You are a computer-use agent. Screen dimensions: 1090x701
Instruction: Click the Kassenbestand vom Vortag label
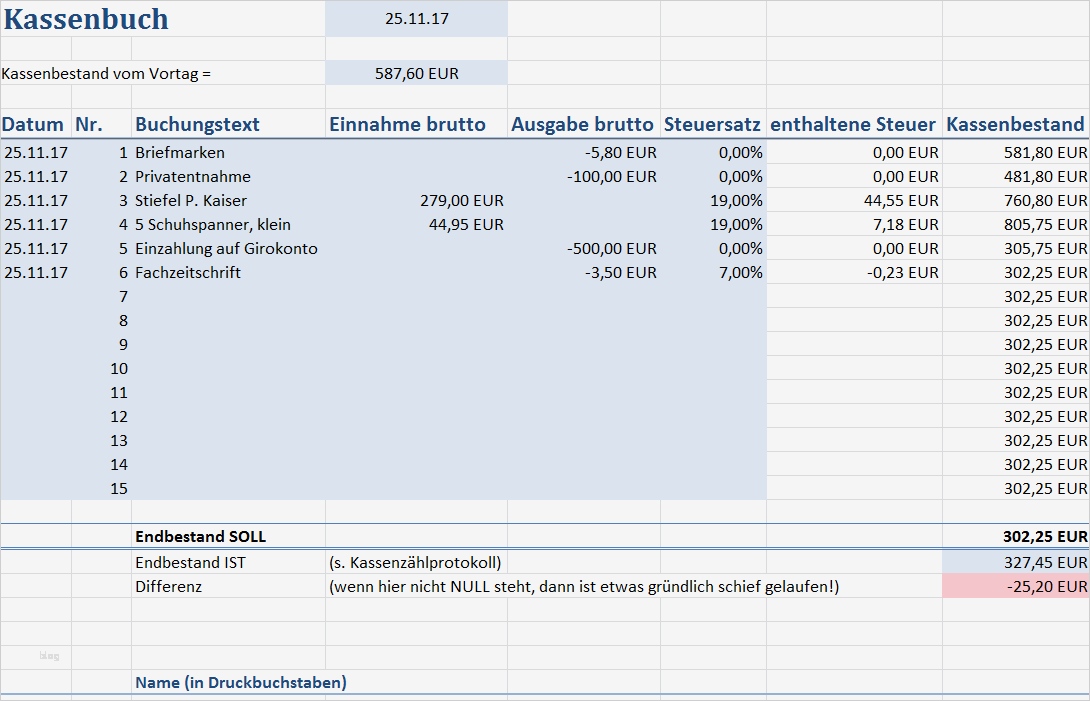tap(110, 72)
